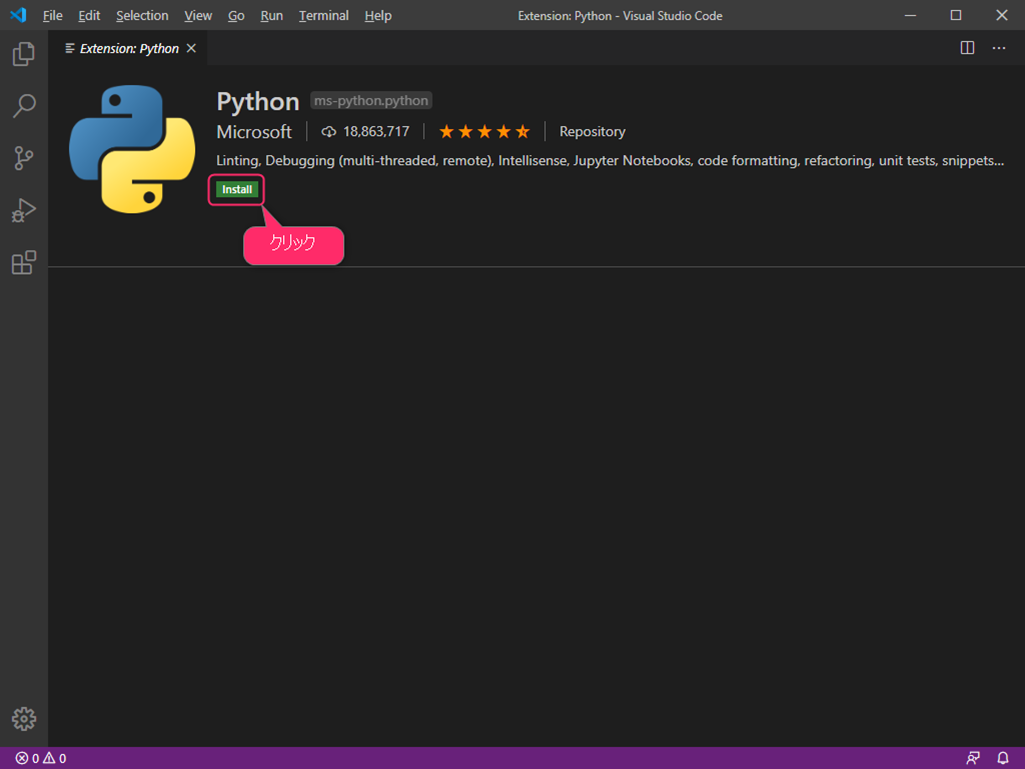Click the Python extension logo
This screenshot has height=769, width=1025.
132,149
